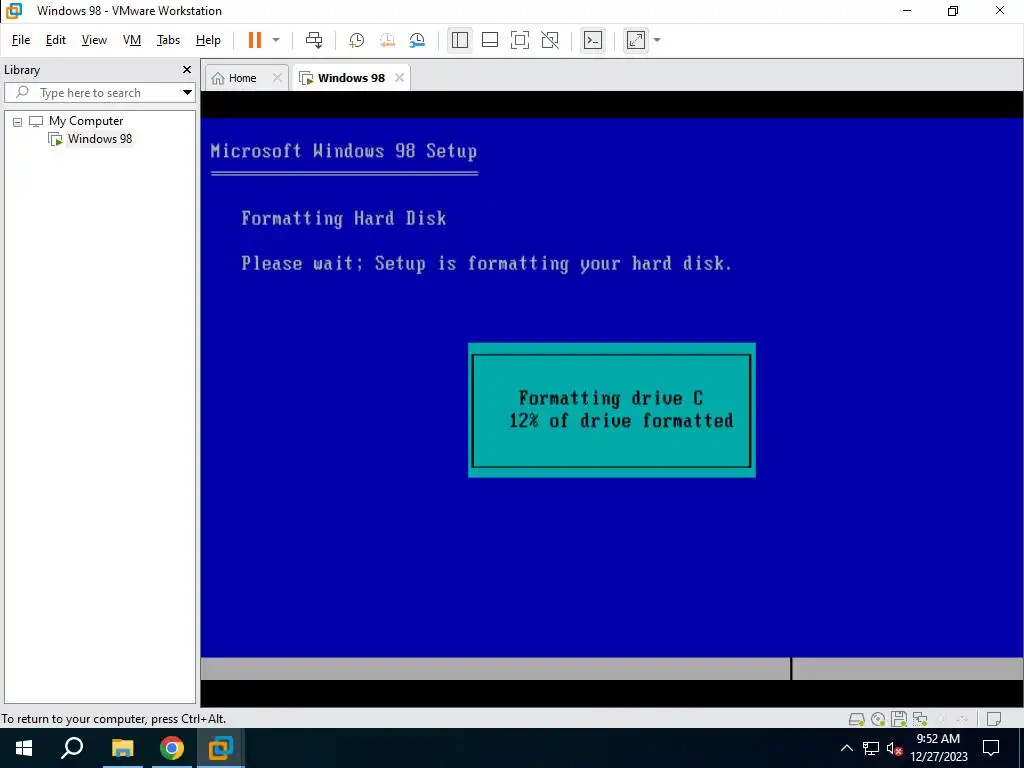Open the Tabs menu

[168, 40]
